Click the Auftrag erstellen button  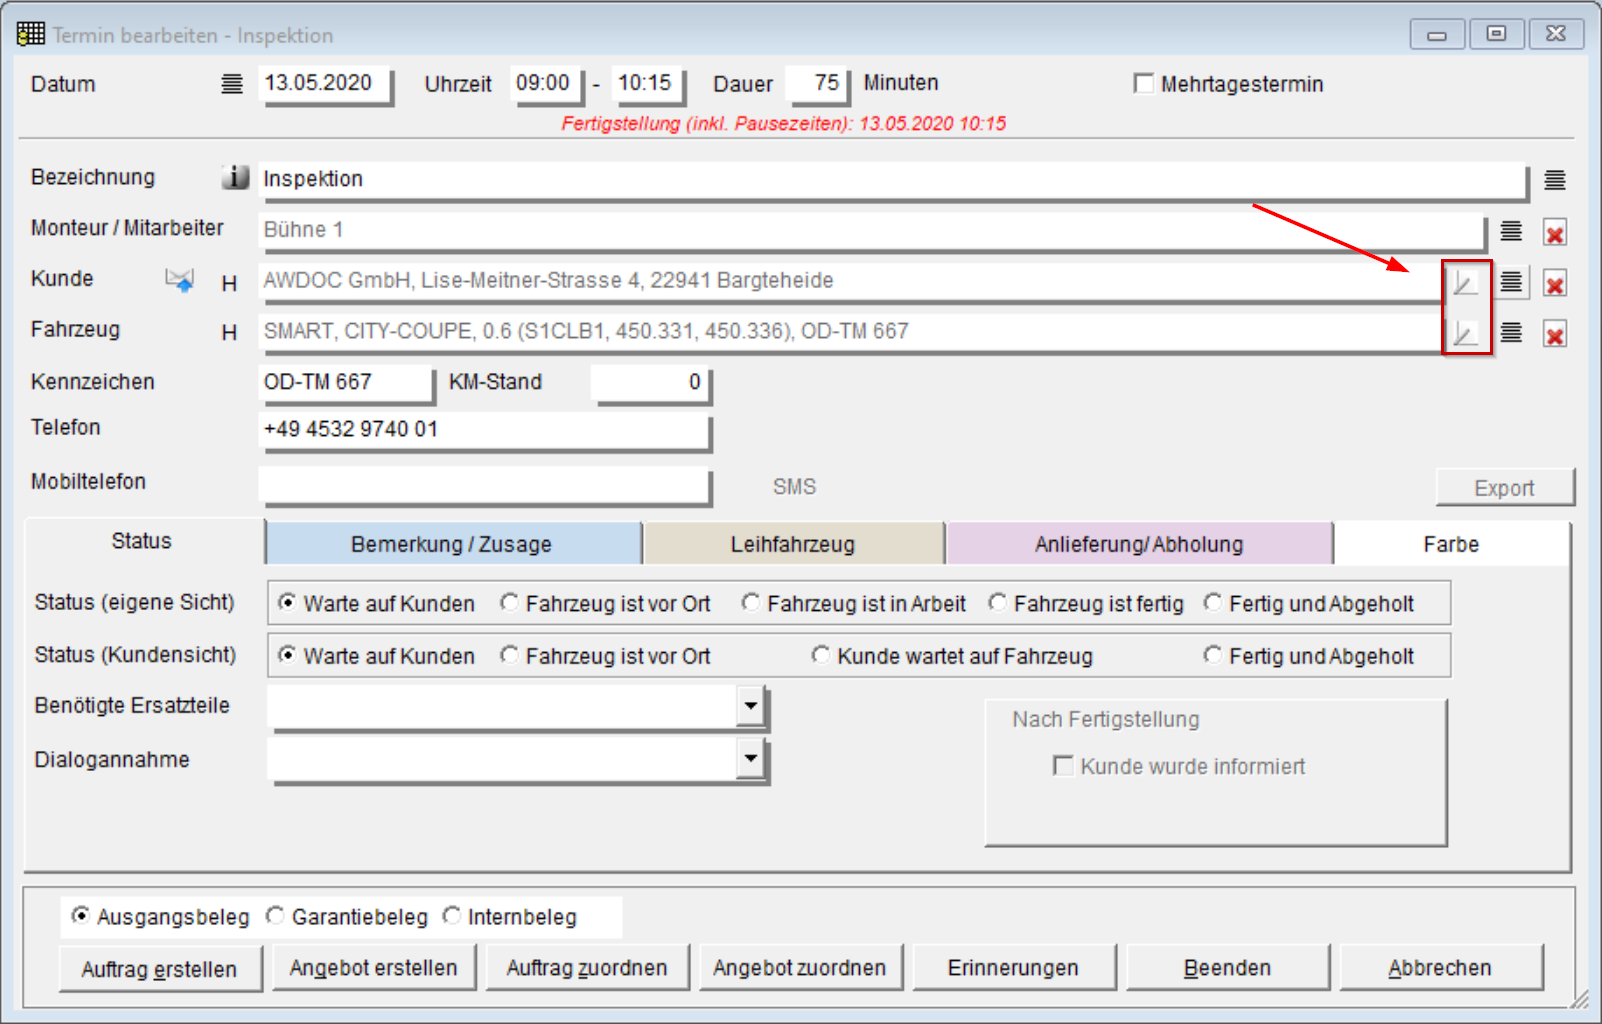(x=160, y=968)
